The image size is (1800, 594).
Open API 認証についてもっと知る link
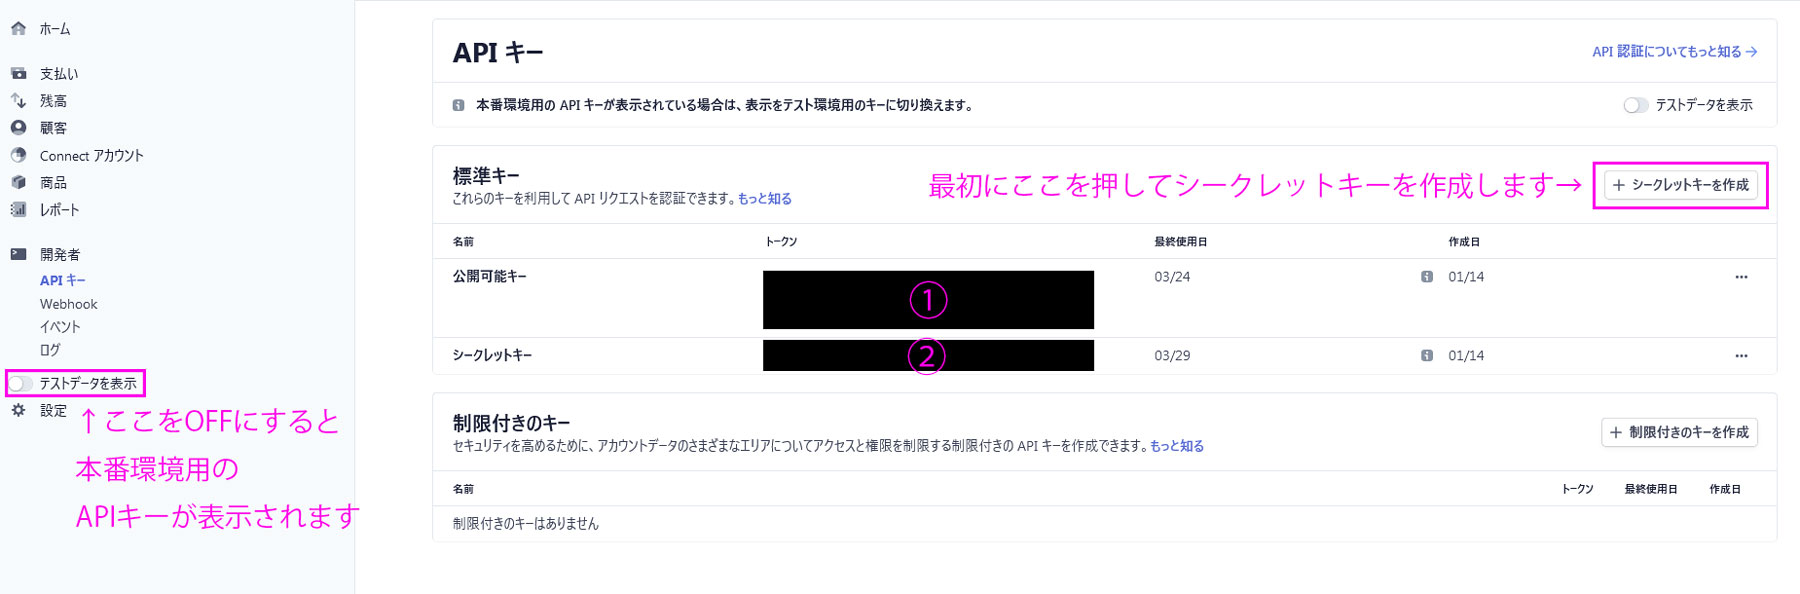[1674, 52]
